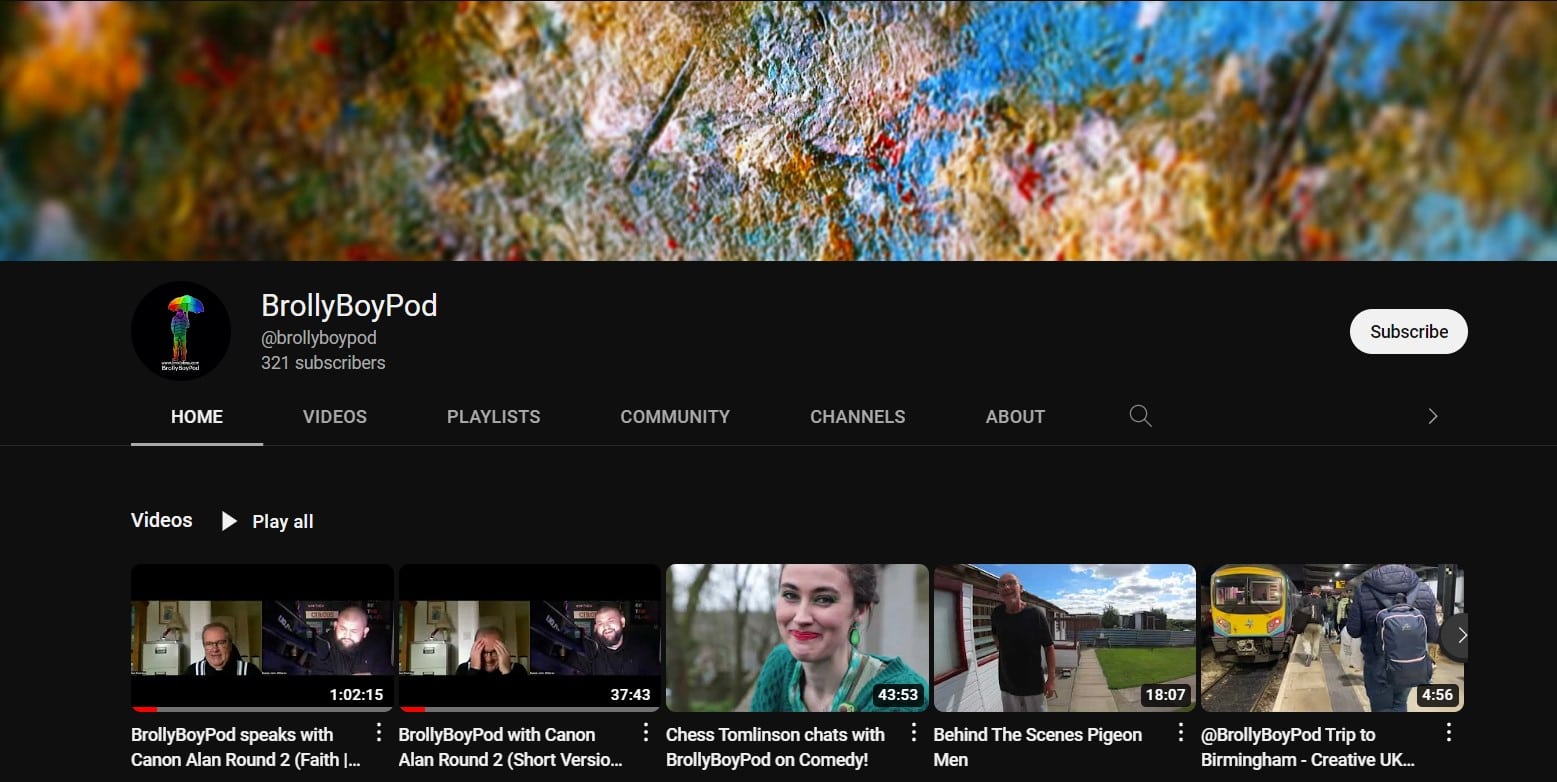Viewport: 1557px width, 782px height.
Task: Open title BrollyBoyPod speaks with Canon Alan Round 2
Action: [246, 747]
